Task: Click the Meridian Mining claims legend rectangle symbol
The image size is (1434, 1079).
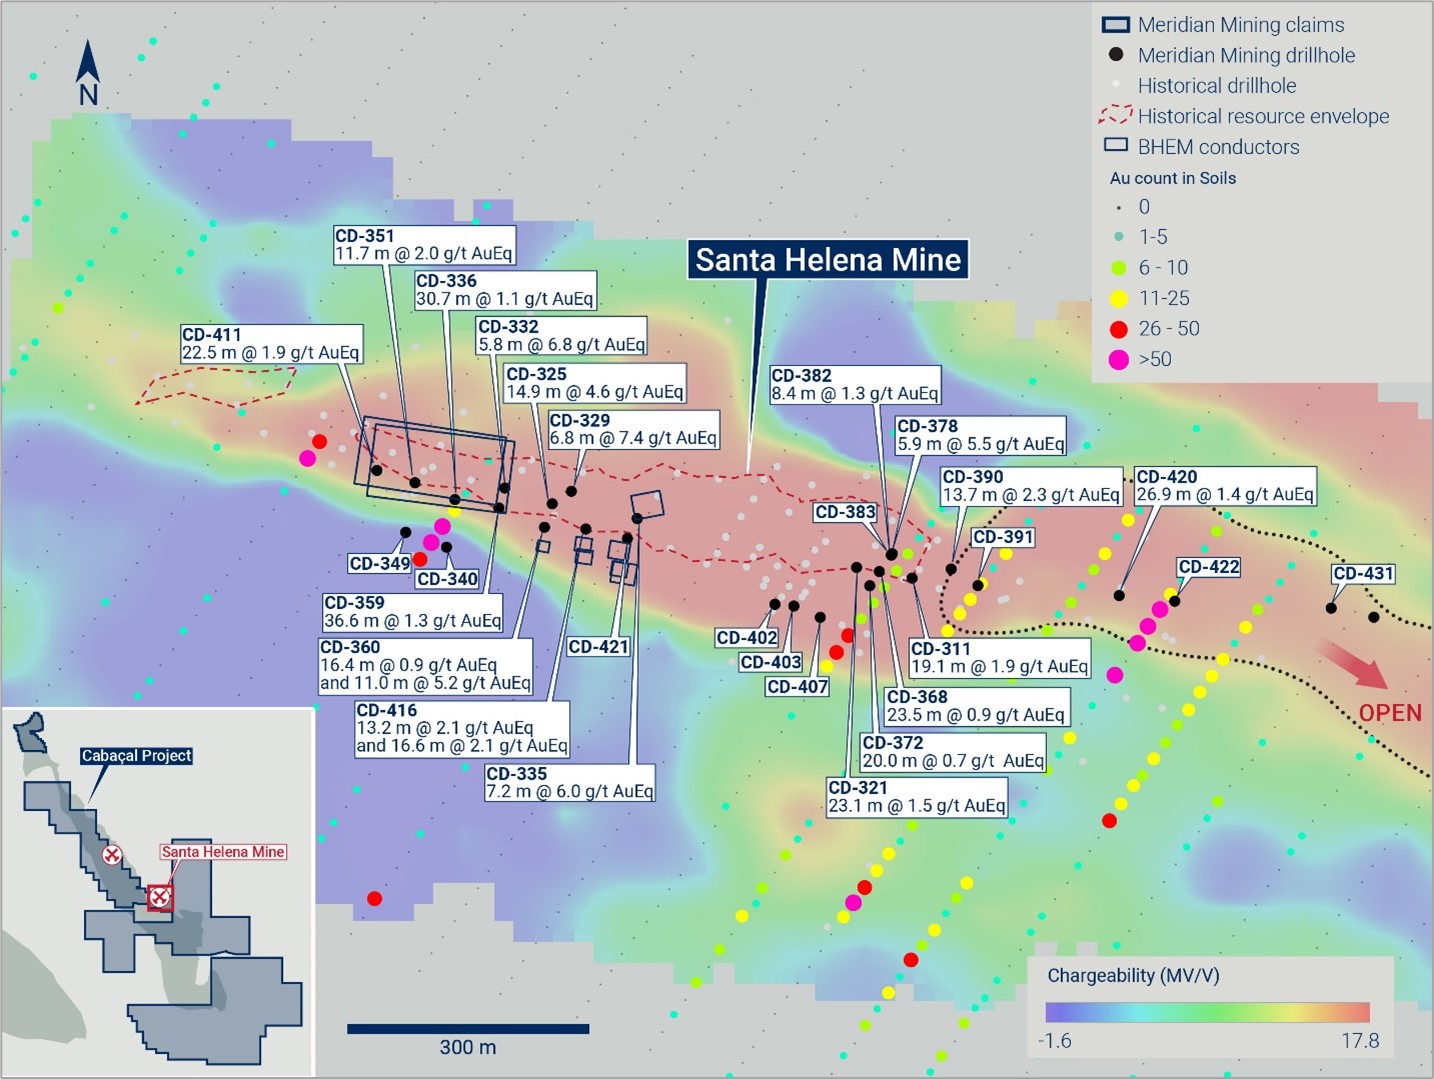Action: [1115, 25]
